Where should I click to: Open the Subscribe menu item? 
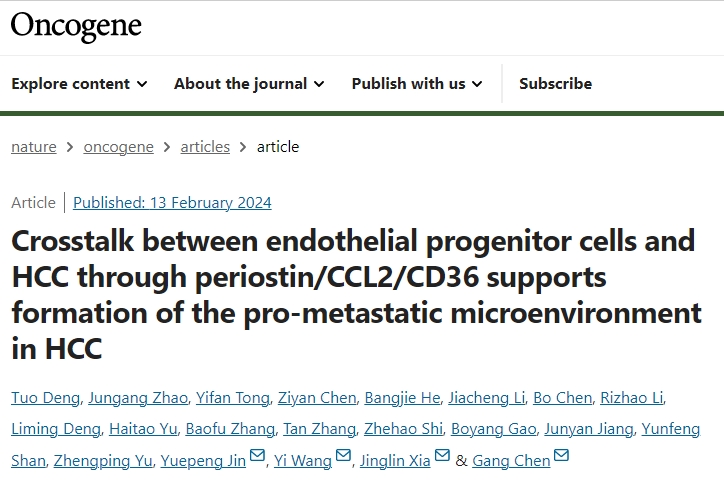pyautogui.click(x=555, y=84)
